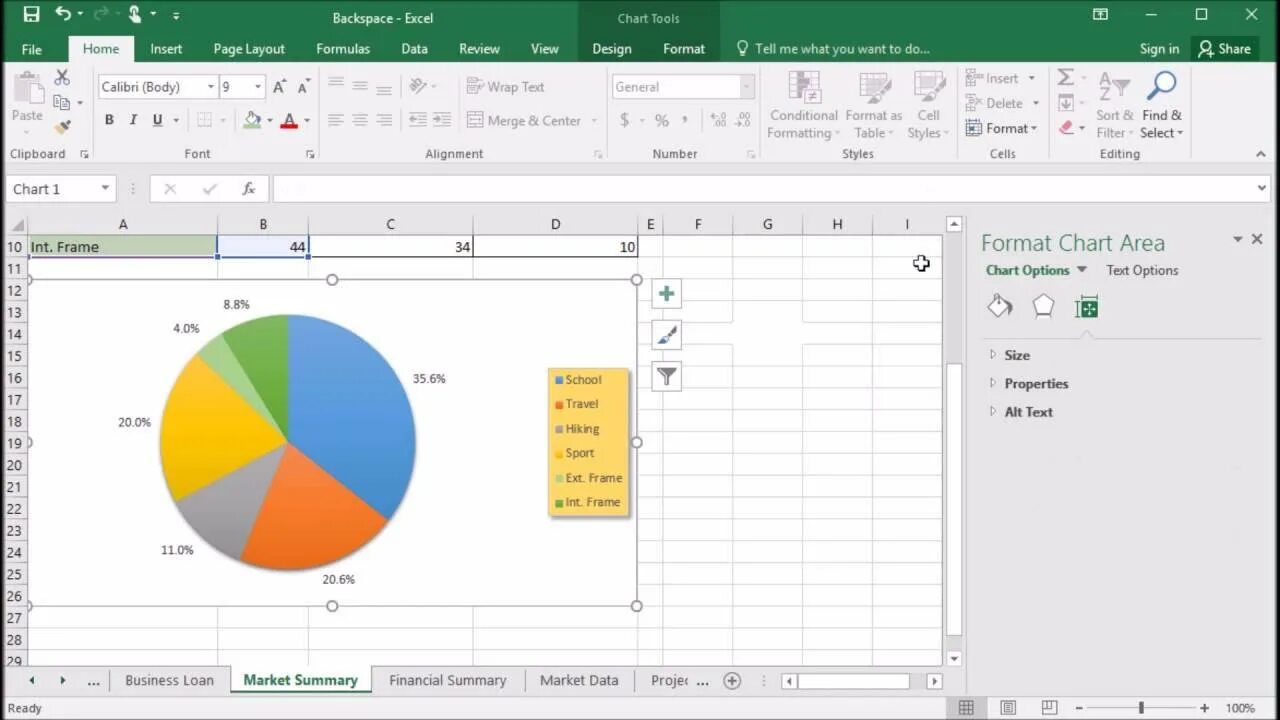Open the Number Format General dropdown
Viewport: 1280px width, 720px height.
[746, 87]
